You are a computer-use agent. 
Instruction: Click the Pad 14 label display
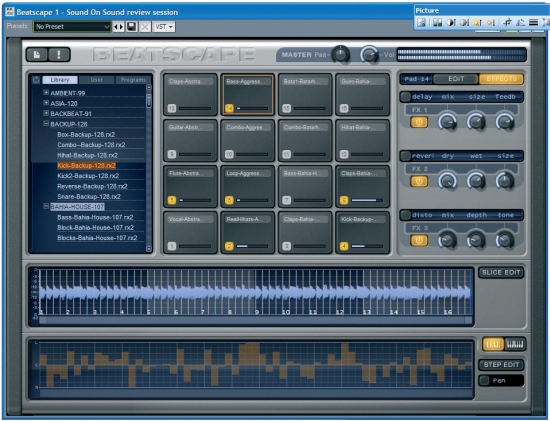(x=416, y=79)
